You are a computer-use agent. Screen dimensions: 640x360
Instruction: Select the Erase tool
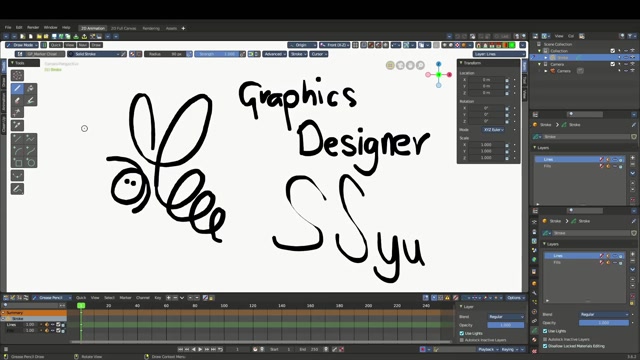pos(17,100)
